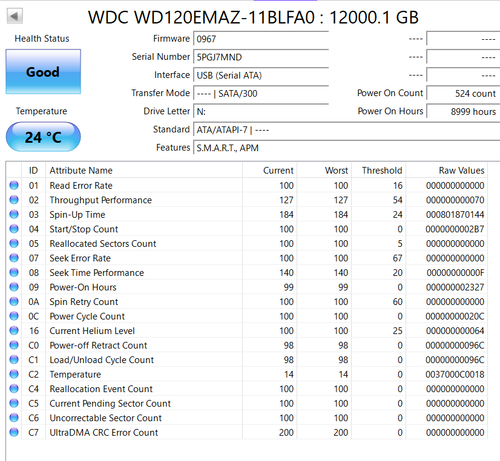Select the Throughput Performance attribute name
The width and height of the screenshot is (500, 461).
click(x=101, y=200)
